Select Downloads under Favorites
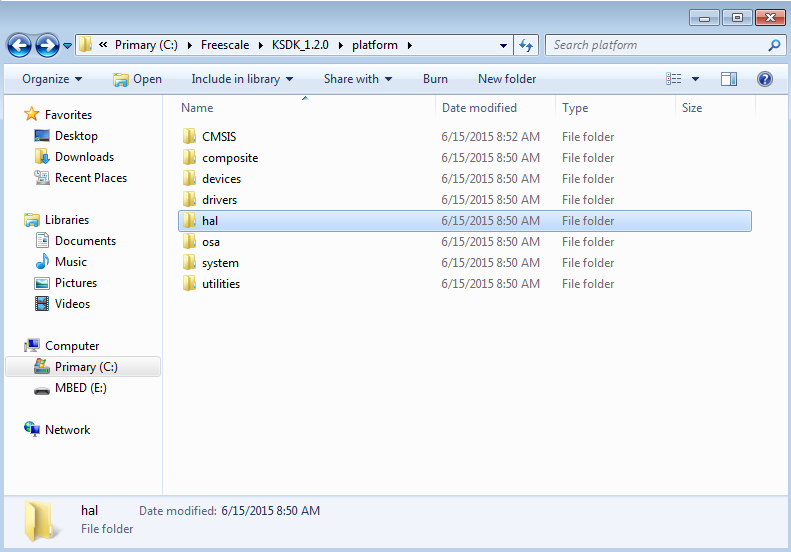The height and width of the screenshot is (552, 791). (84, 157)
